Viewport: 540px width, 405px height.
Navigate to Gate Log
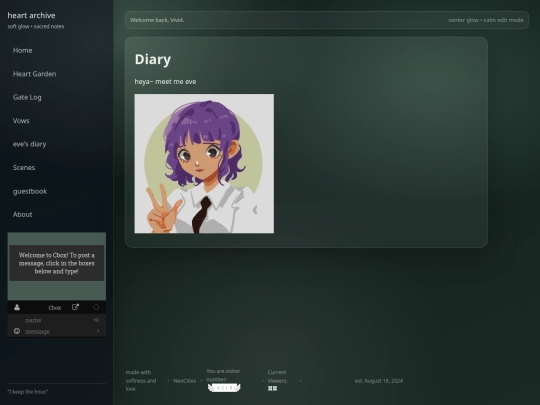click(x=27, y=97)
